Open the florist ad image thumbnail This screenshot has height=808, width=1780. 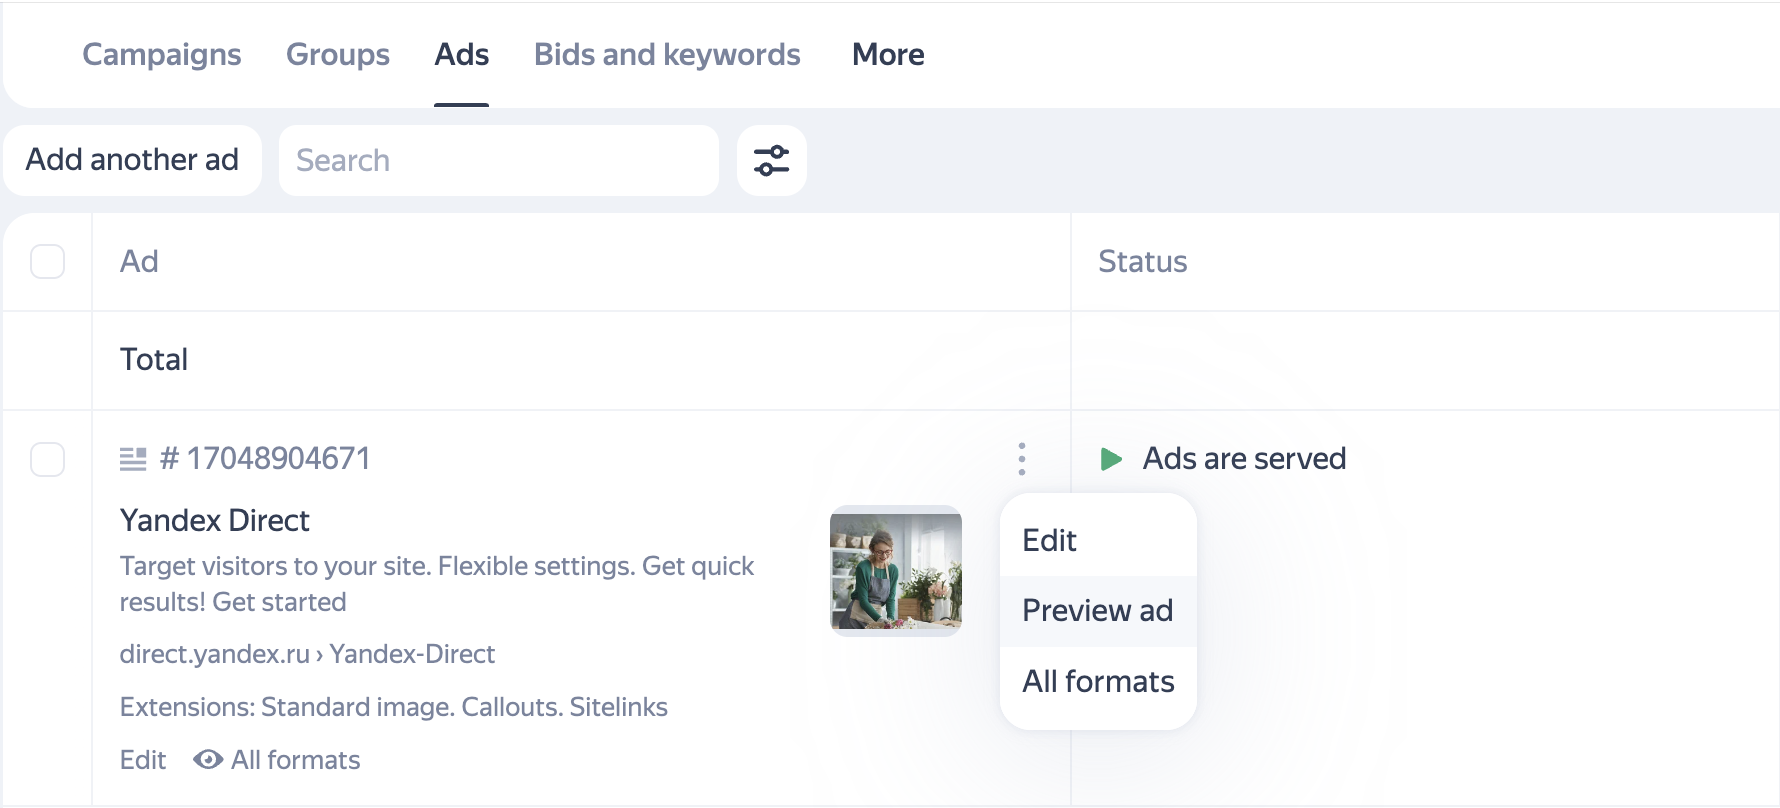(895, 570)
